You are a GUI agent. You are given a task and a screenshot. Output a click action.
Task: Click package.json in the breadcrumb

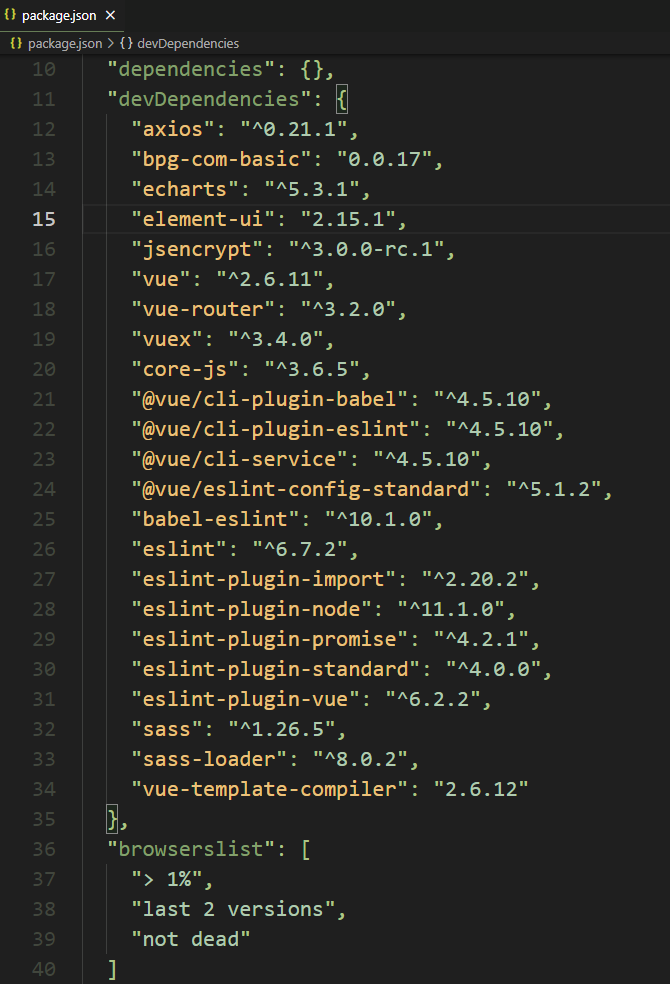pyautogui.click(x=65, y=43)
